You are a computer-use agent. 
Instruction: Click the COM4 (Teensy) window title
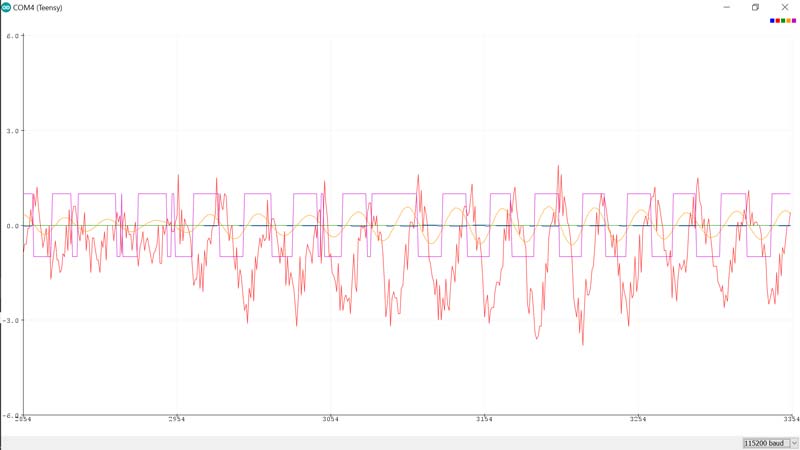click(x=38, y=7)
